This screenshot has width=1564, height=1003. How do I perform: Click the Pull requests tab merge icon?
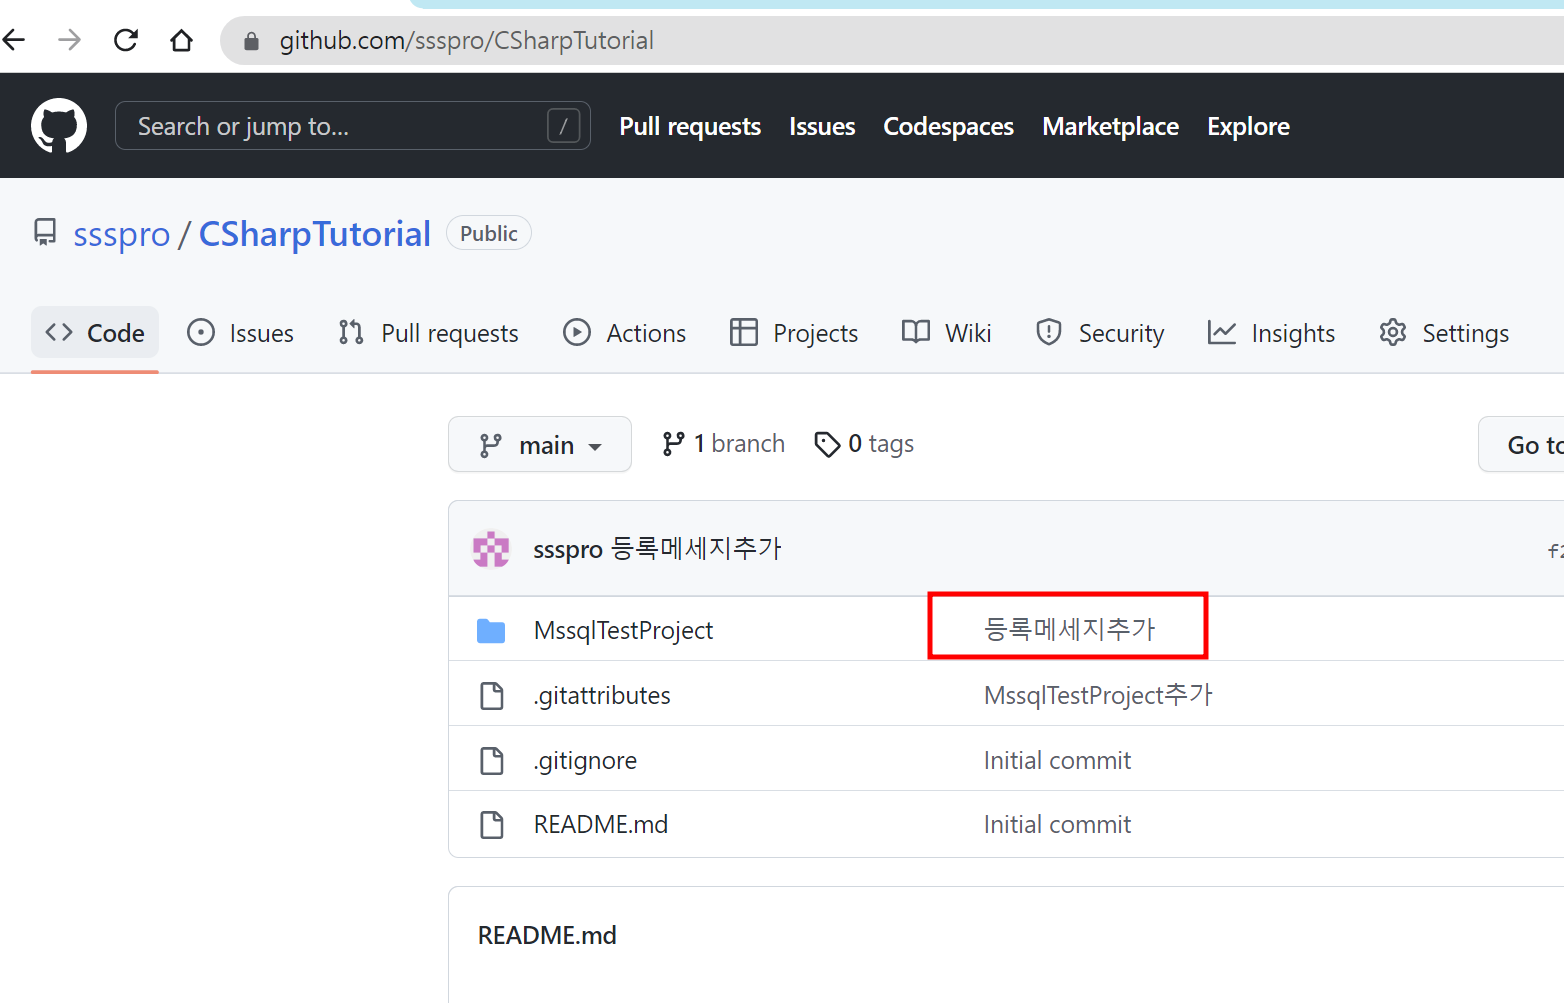[x=351, y=332]
